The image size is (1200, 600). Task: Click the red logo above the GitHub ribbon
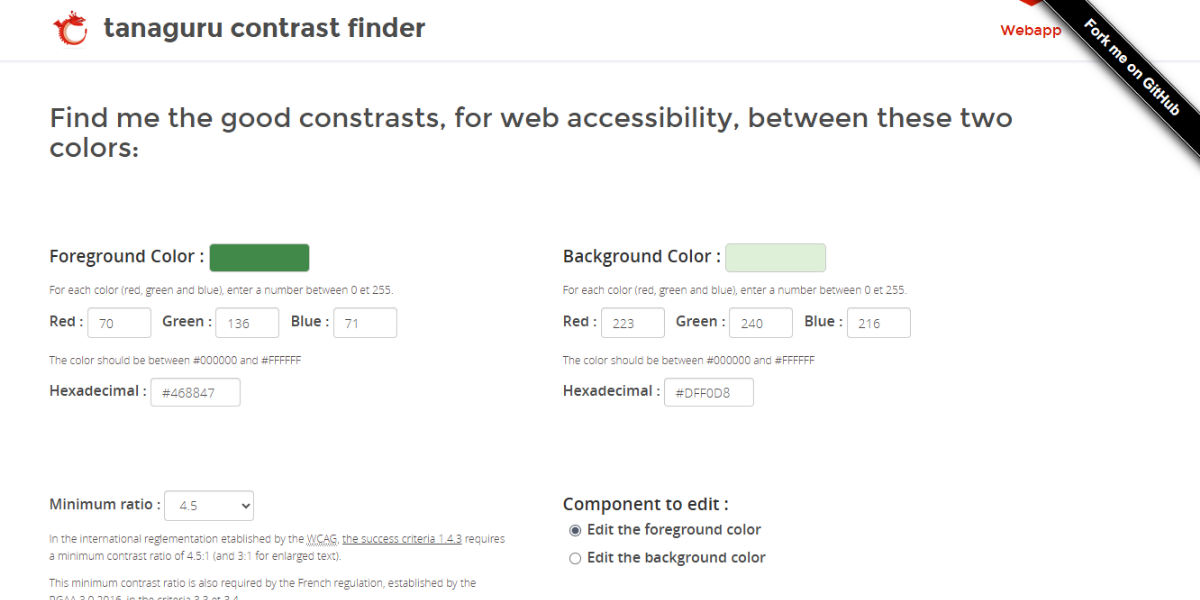click(1032, 5)
